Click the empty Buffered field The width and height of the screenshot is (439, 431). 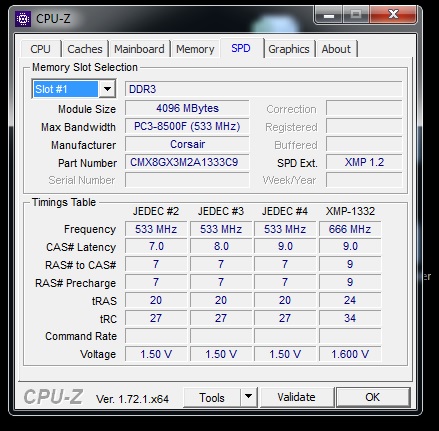(364, 144)
